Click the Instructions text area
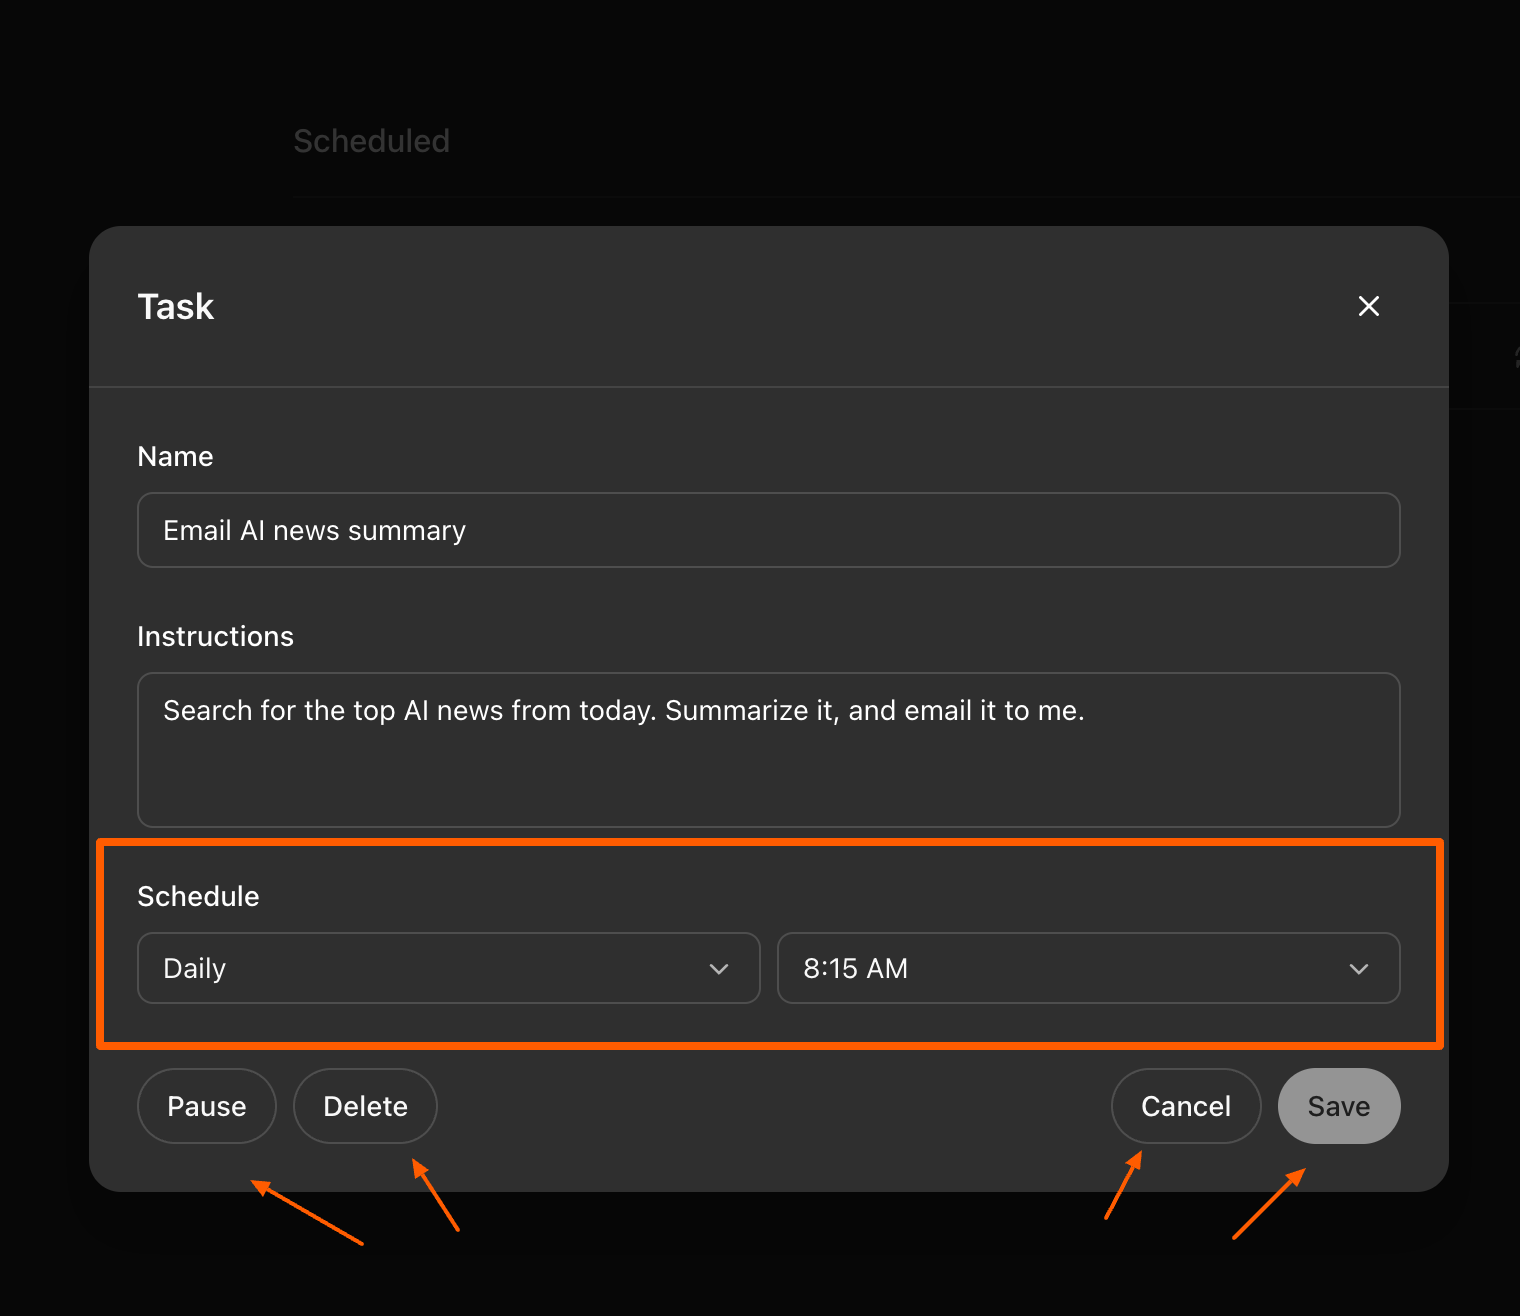 [768, 750]
